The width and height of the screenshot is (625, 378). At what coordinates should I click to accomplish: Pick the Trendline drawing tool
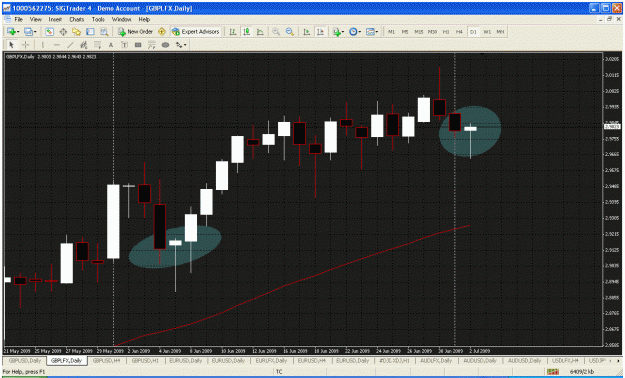(70, 45)
